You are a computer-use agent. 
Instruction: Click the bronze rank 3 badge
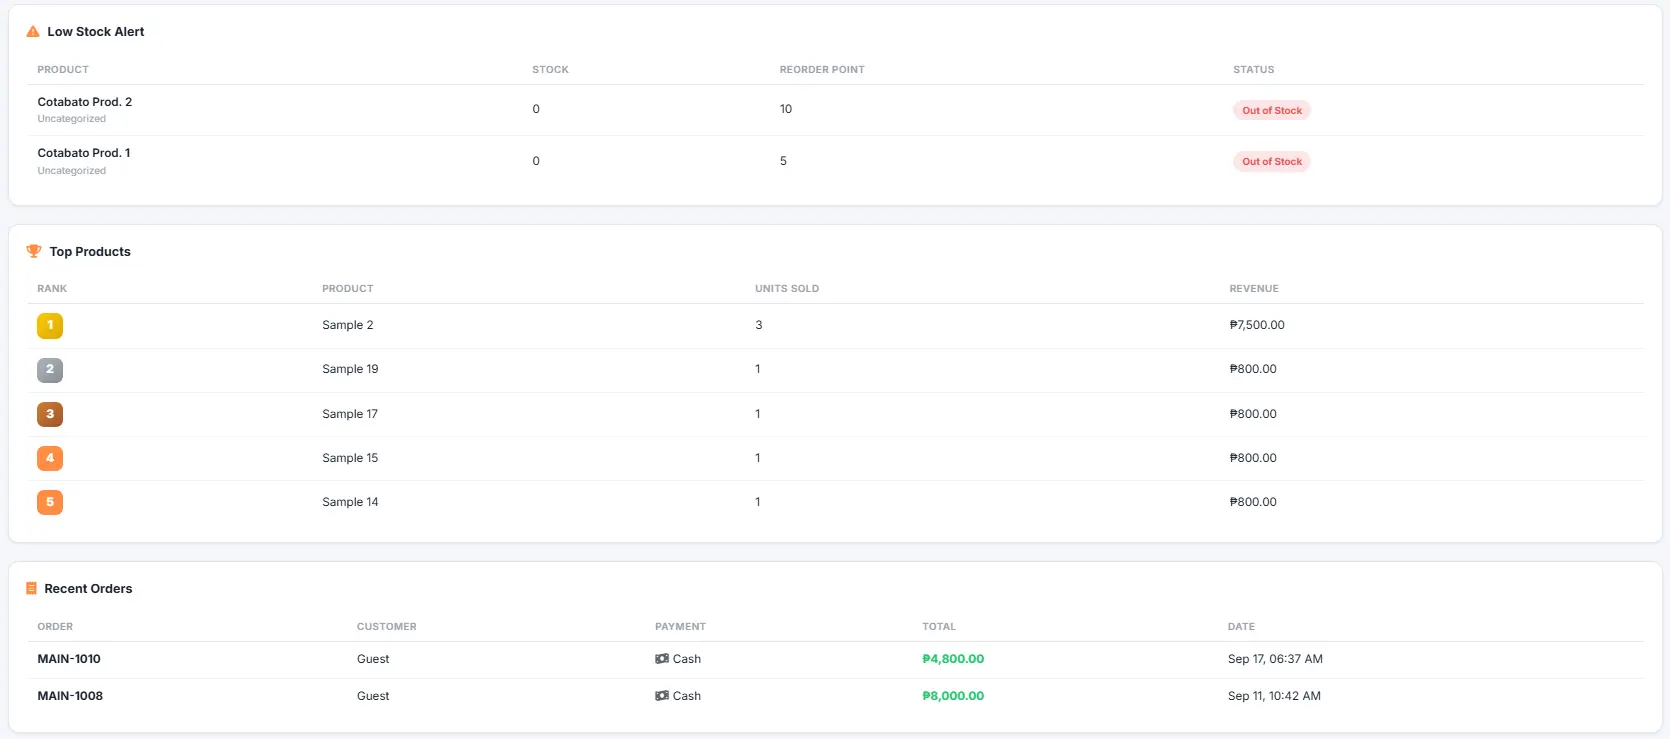coord(50,414)
